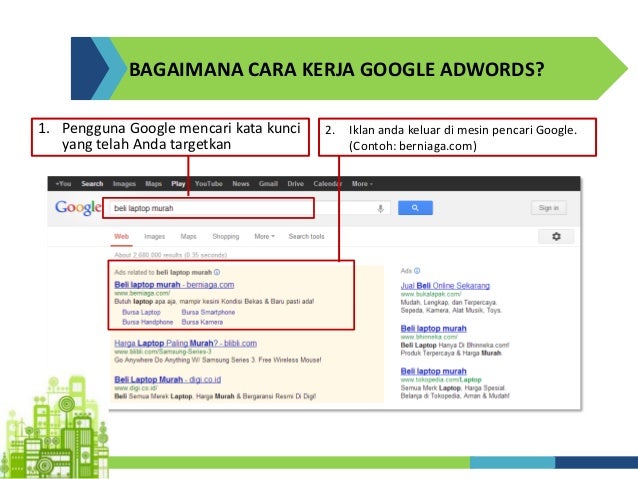Open Gmail in the top black bar
638x479 pixels.
coord(268,184)
